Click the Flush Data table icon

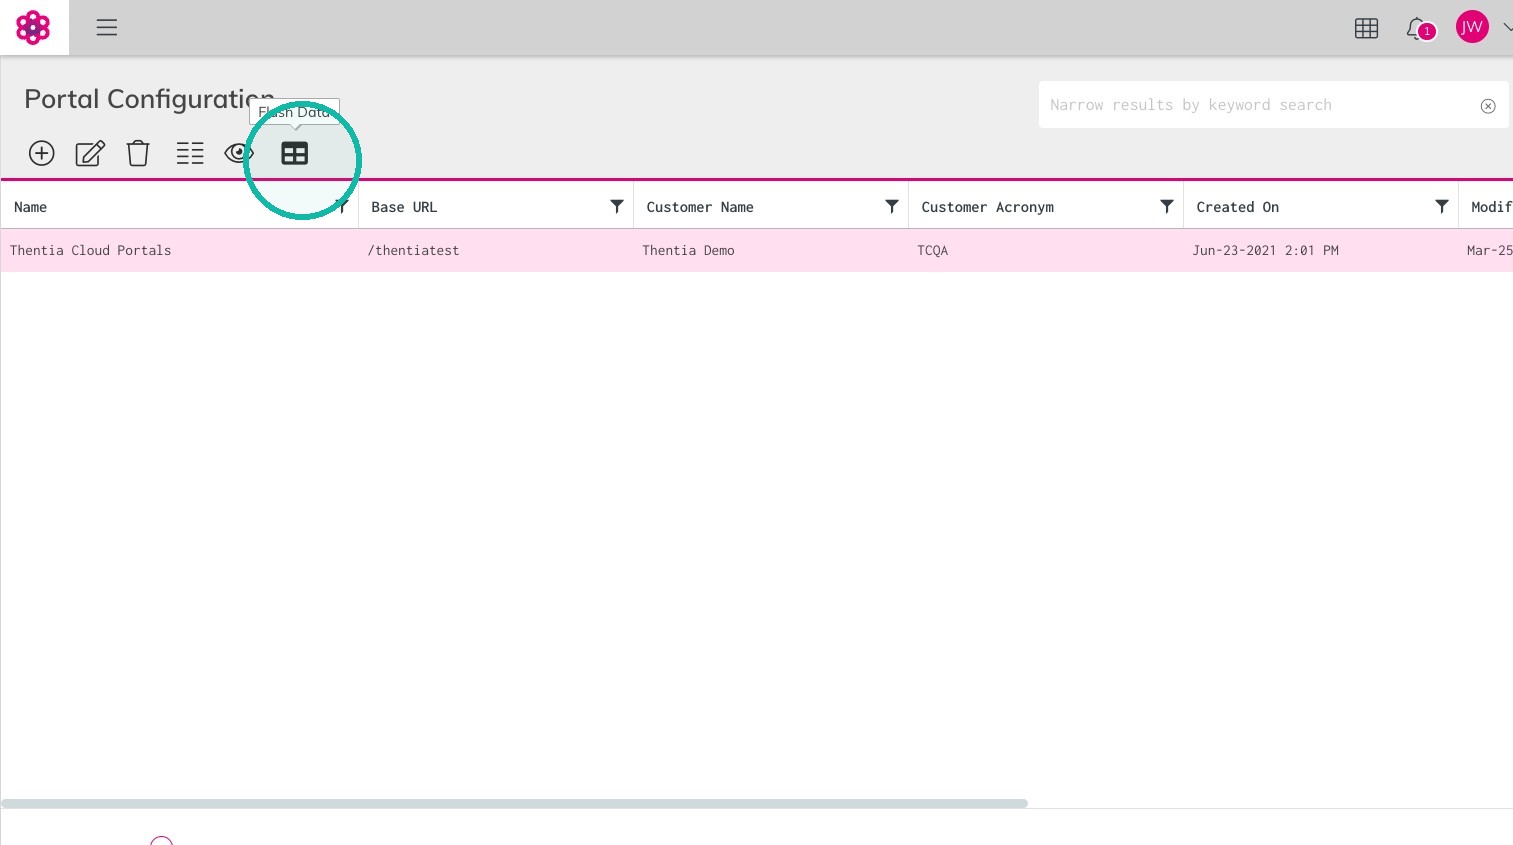coord(295,153)
